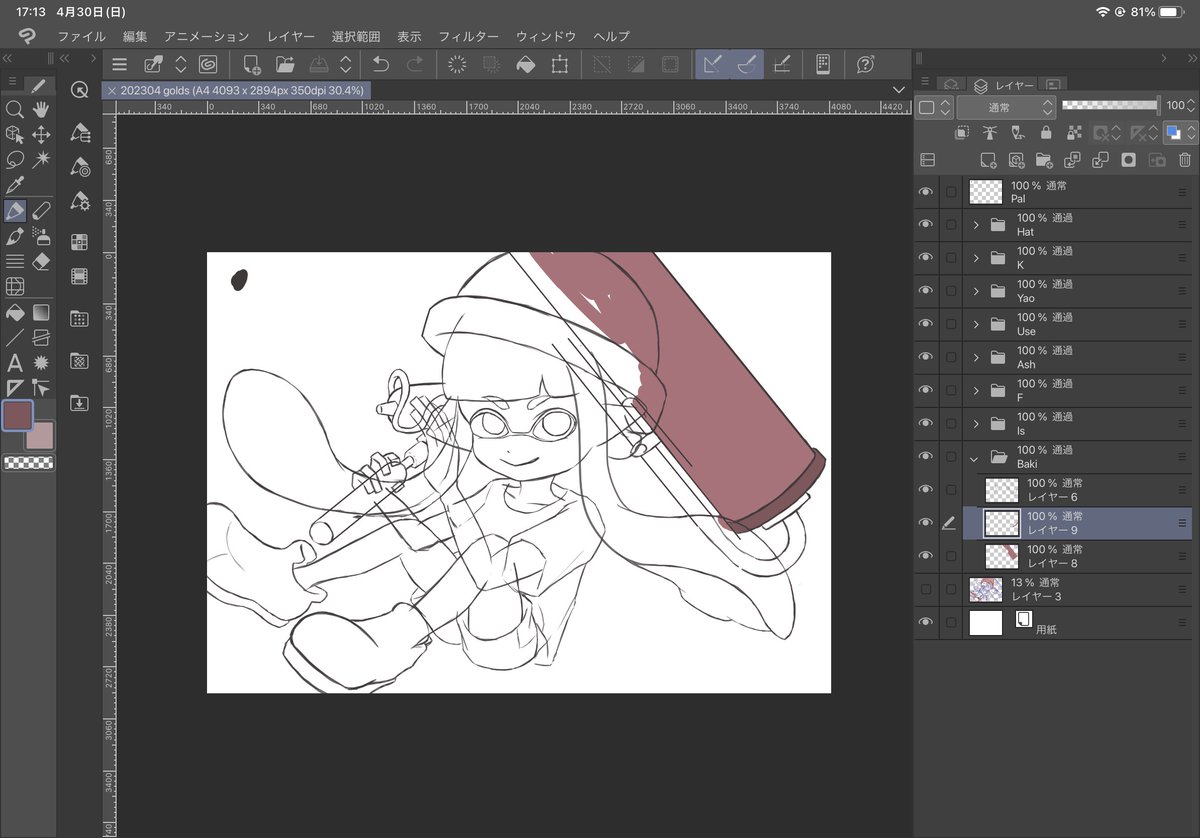Select the Text tool
The height and width of the screenshot is (838, 1200).
pyautogui.click(x=14, y=362)
